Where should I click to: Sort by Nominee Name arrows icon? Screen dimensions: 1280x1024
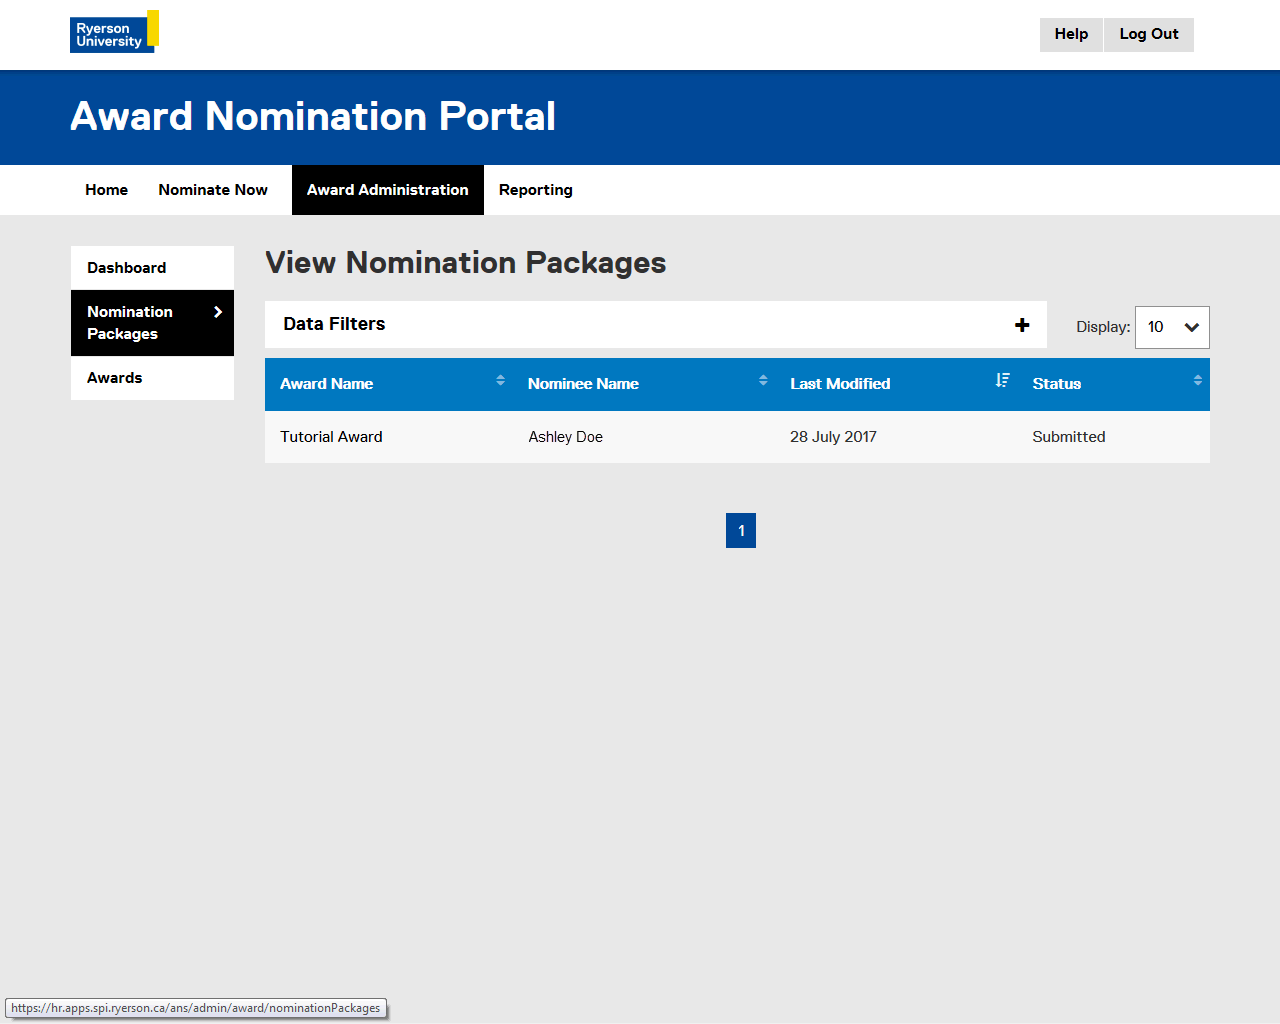[x=763, y=380]
